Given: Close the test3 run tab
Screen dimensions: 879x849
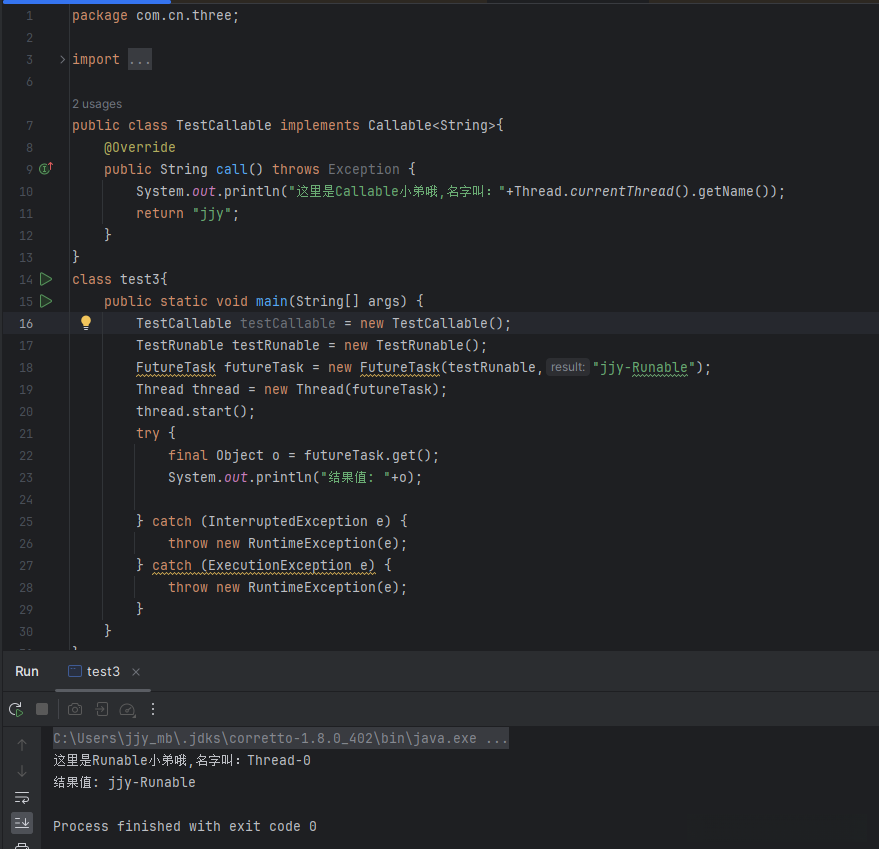Looking at the screenshot, I should [x=136, y=672].
